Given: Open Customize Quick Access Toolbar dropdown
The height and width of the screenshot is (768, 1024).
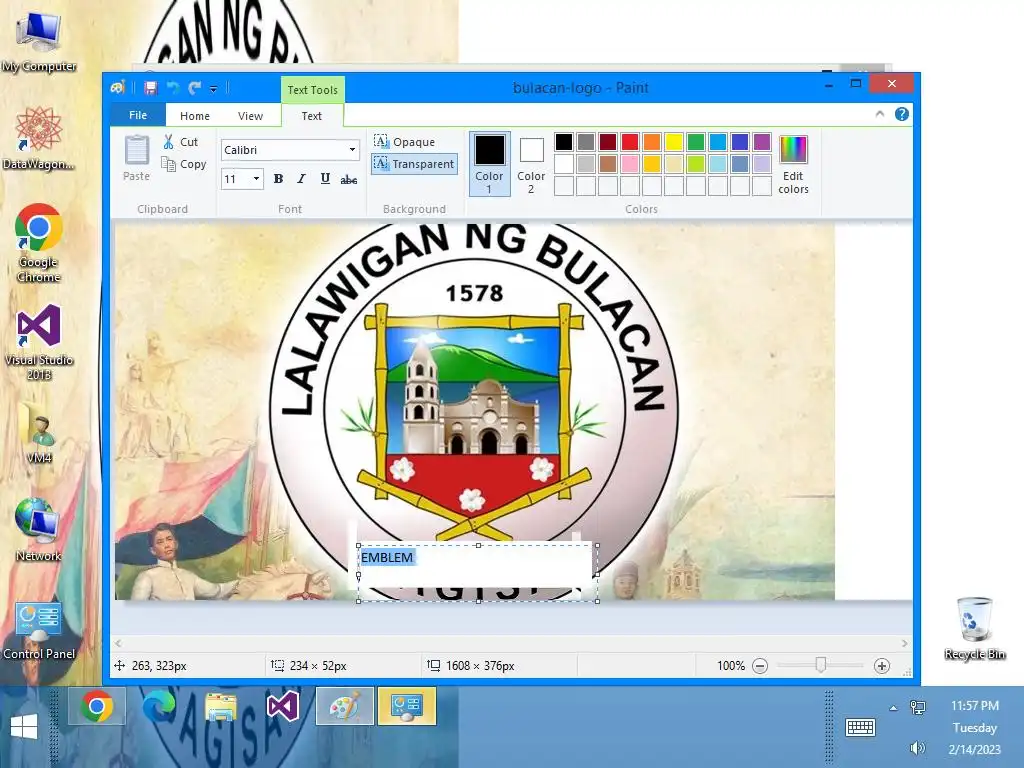Looking at the screenshot, I should 213,88.
